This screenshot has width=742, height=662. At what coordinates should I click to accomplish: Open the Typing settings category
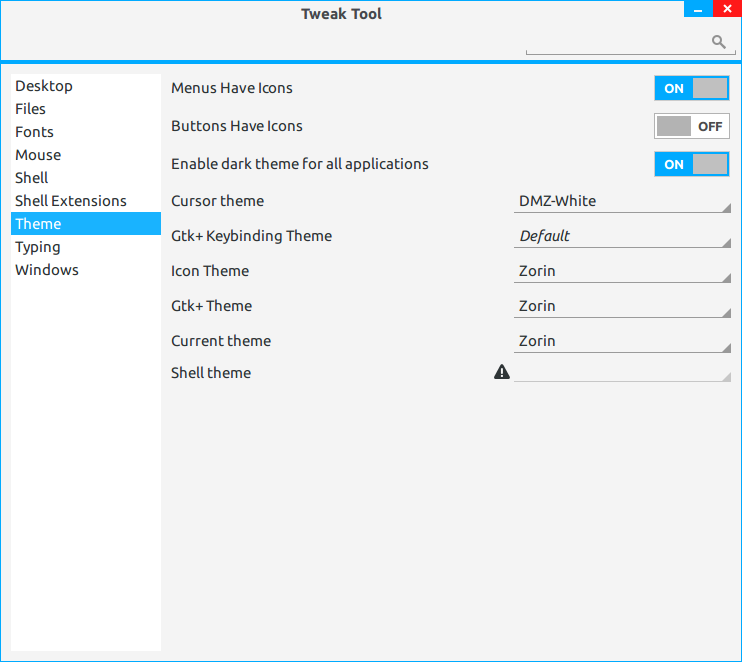click(x=38, y=247)
